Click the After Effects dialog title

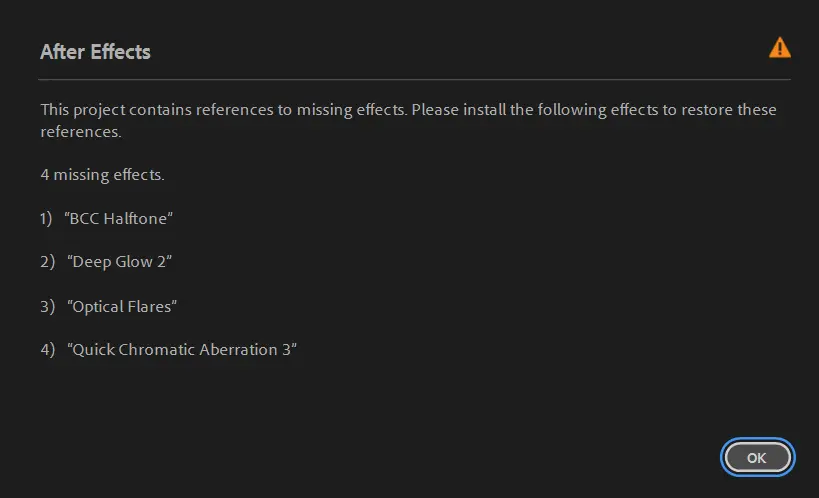click(95, 52)
